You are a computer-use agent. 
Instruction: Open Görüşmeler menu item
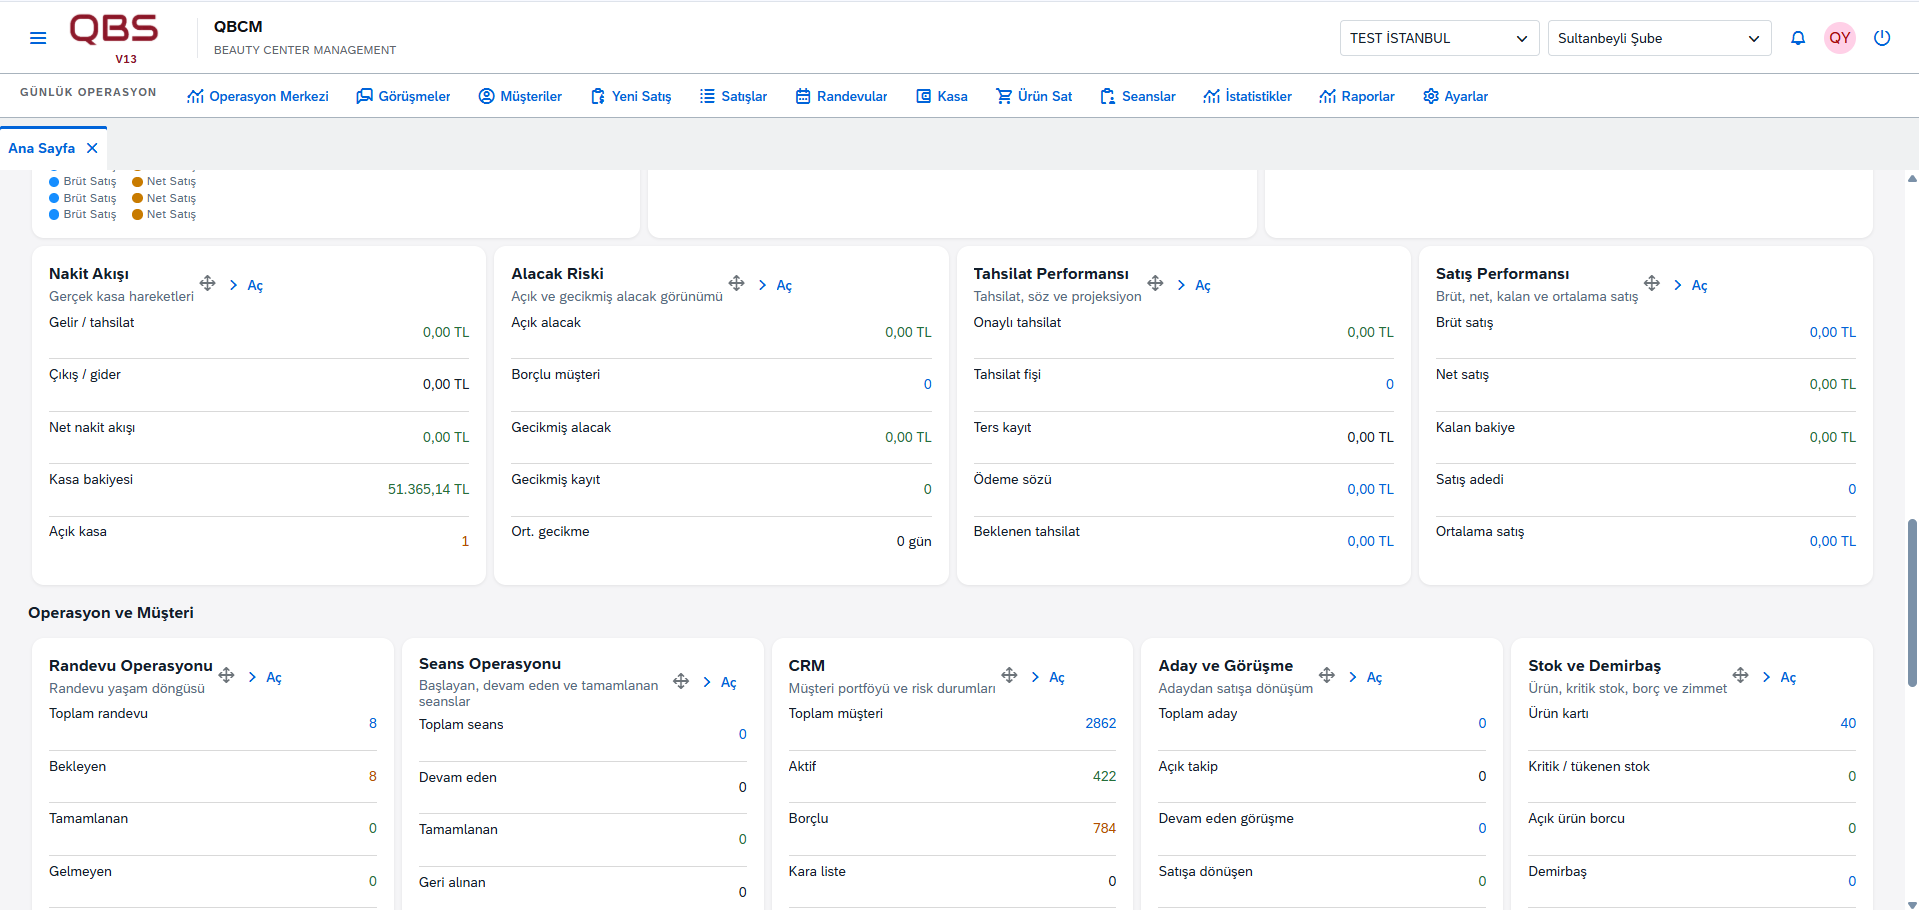(x=404, y=96)
